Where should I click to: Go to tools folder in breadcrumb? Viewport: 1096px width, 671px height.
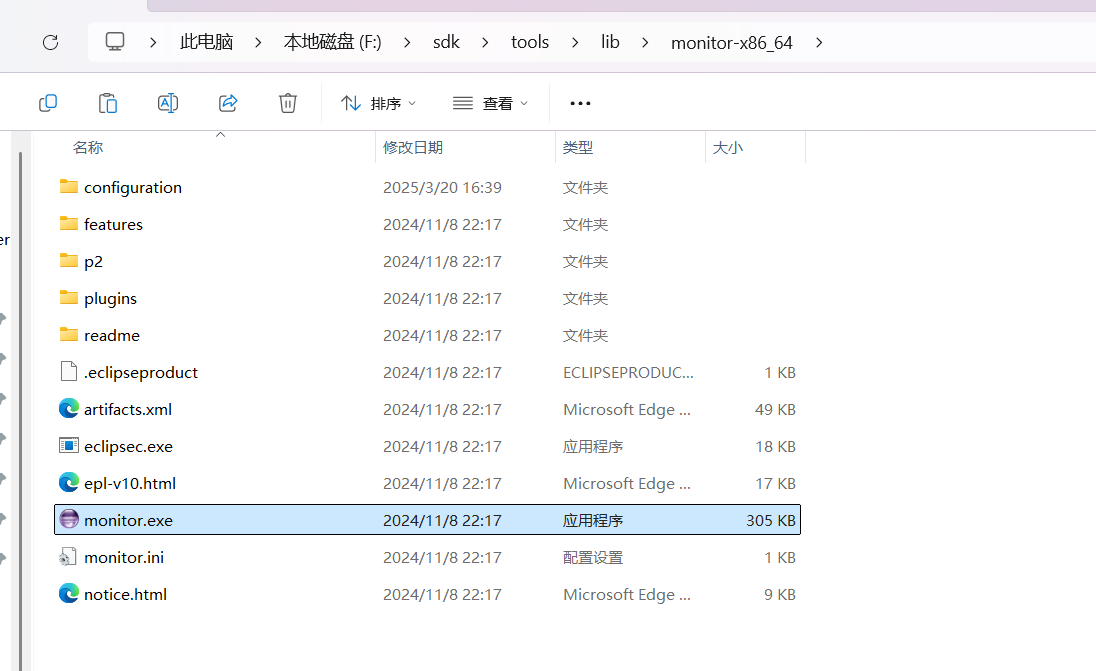click(530, 42)
